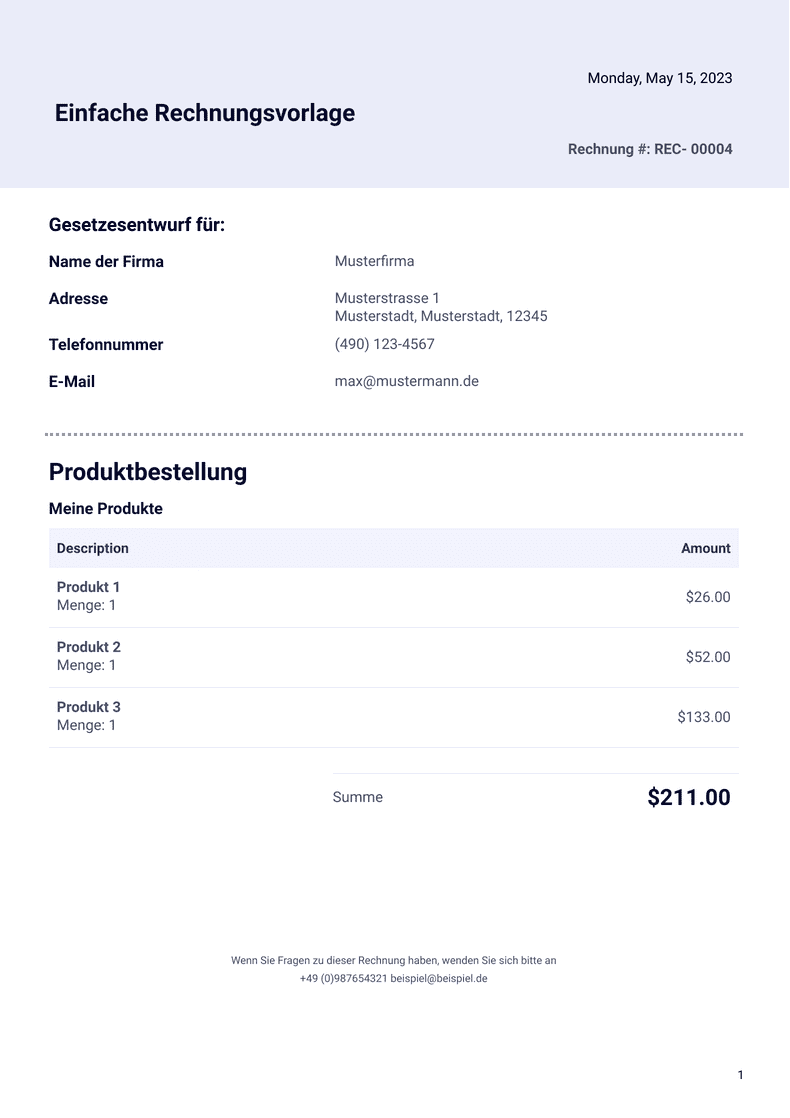Click the Produkt 3 price $133.00
Image resolution: width=790 pixels, height=1118 pixels.
point(704,717)
